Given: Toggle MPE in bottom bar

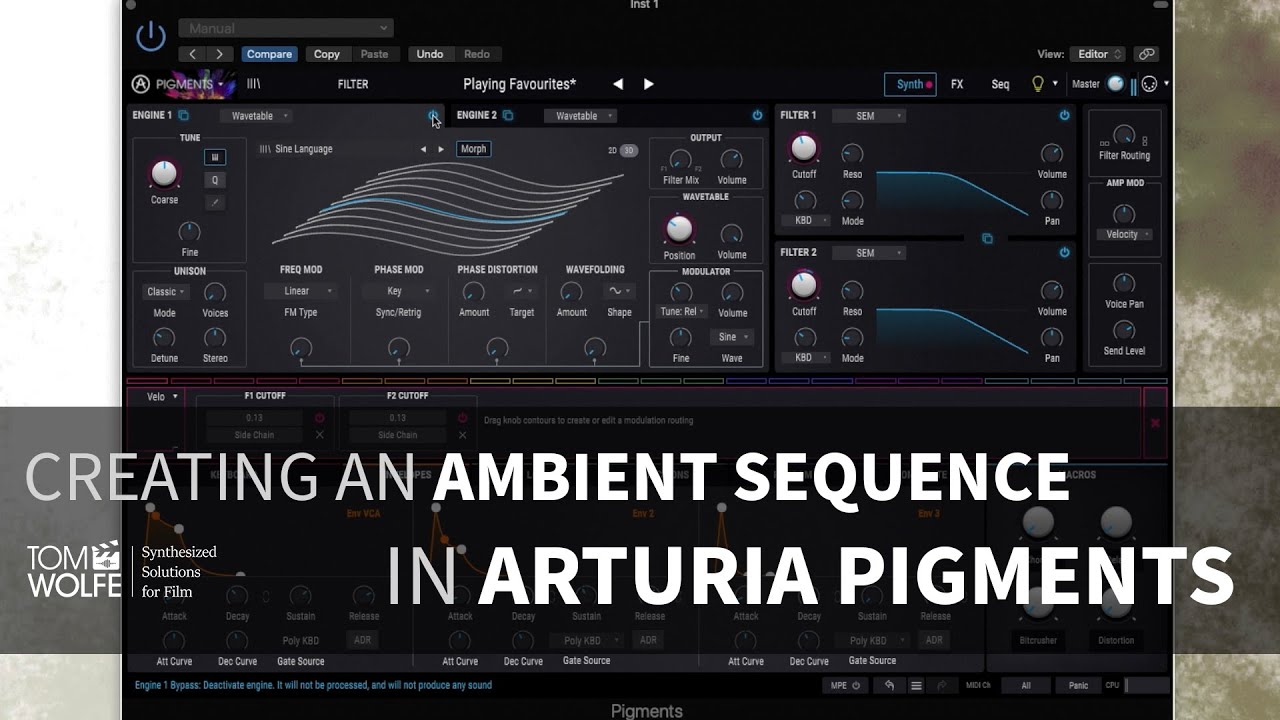Looking at the screenshot, I should 845,686.
